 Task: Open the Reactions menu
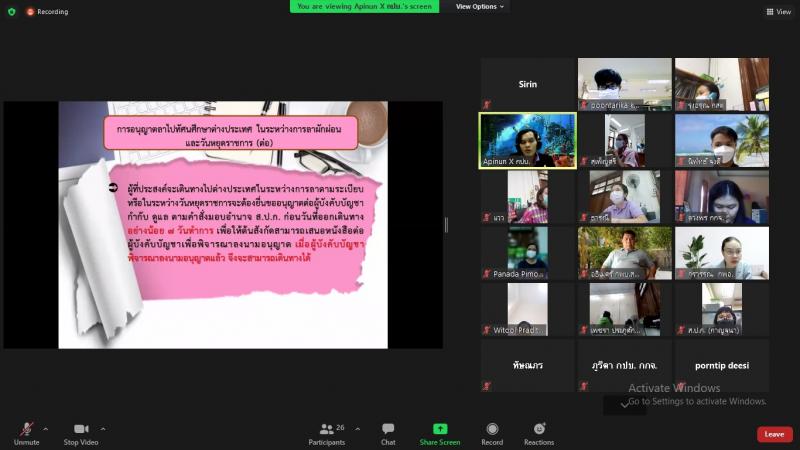point(539,434)
